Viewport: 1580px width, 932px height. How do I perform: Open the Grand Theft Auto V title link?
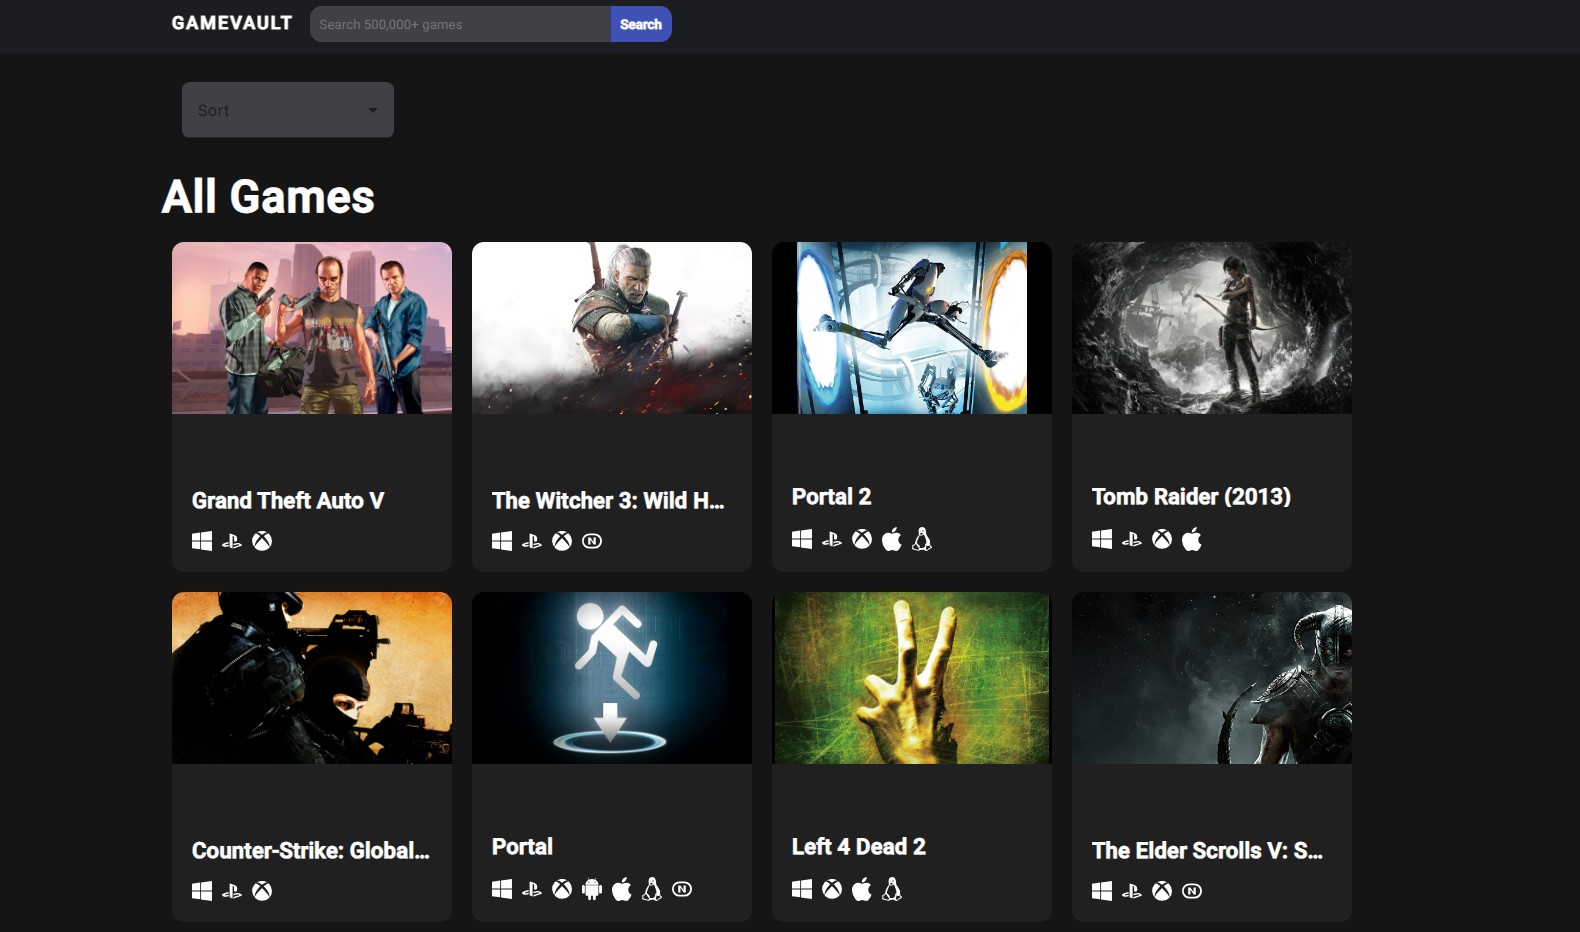tap(288, 501)
